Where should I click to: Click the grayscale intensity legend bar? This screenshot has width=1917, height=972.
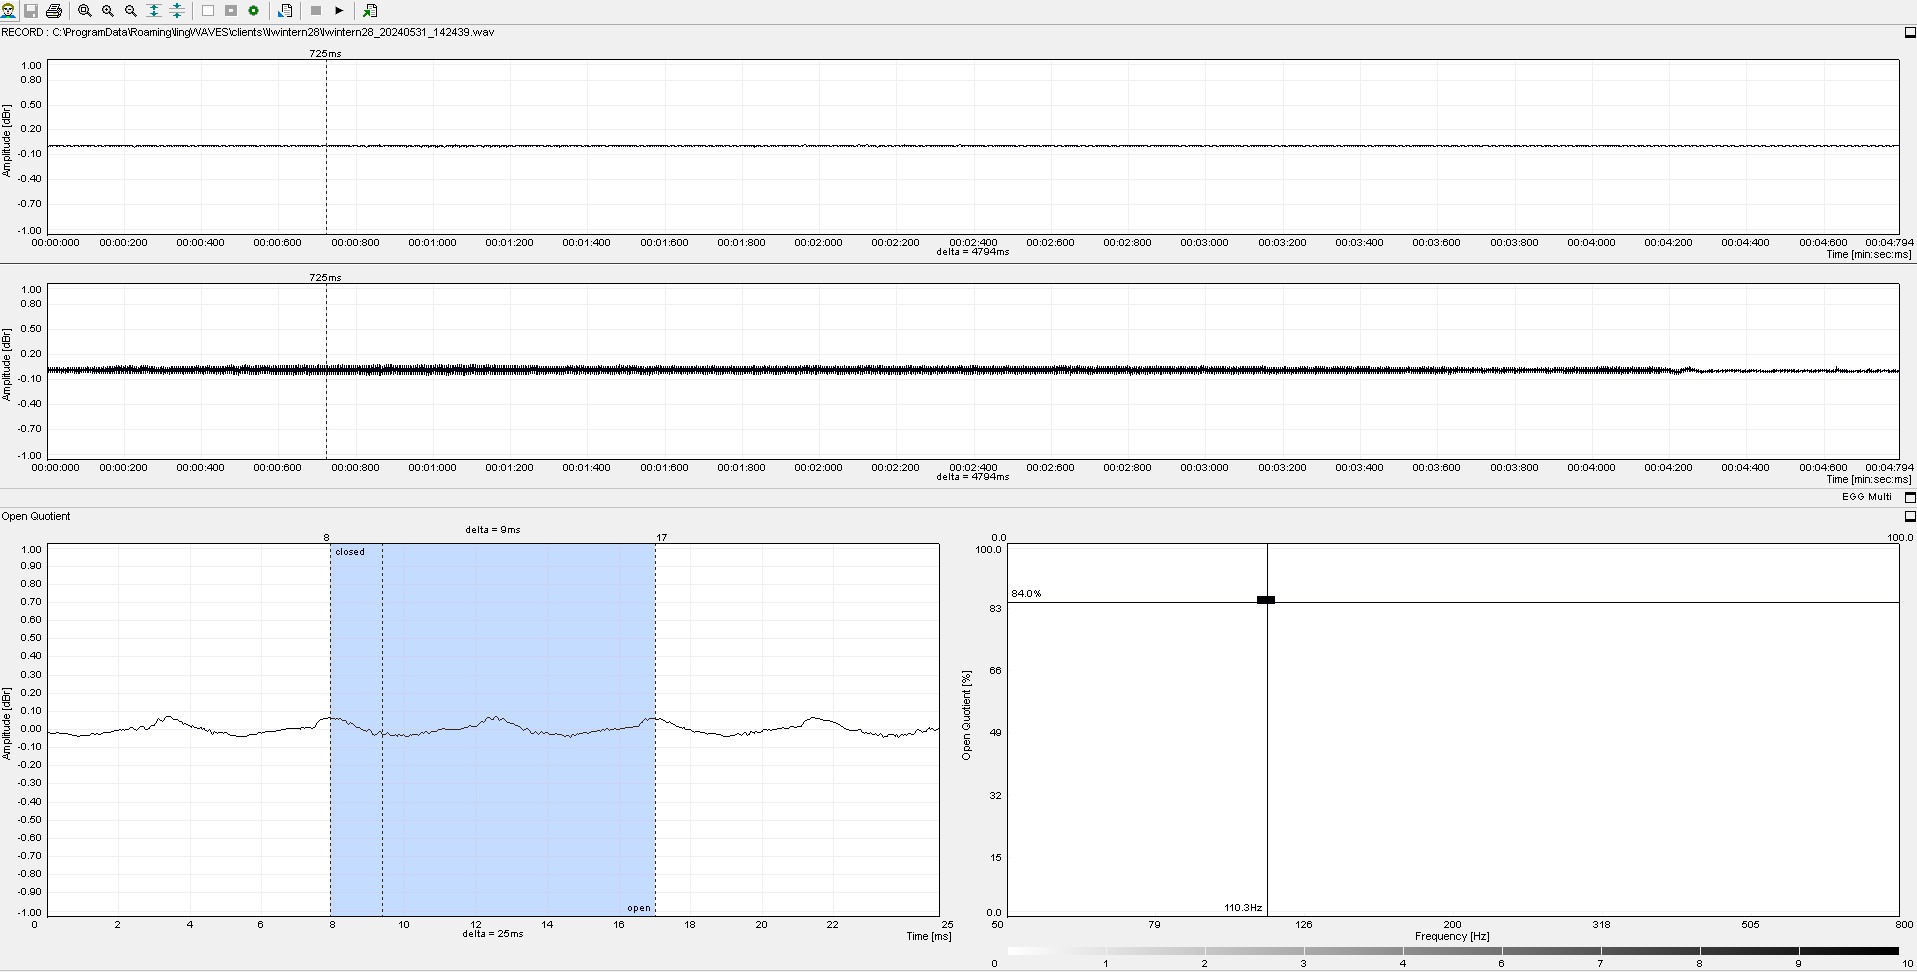[x=1453, y=951]
